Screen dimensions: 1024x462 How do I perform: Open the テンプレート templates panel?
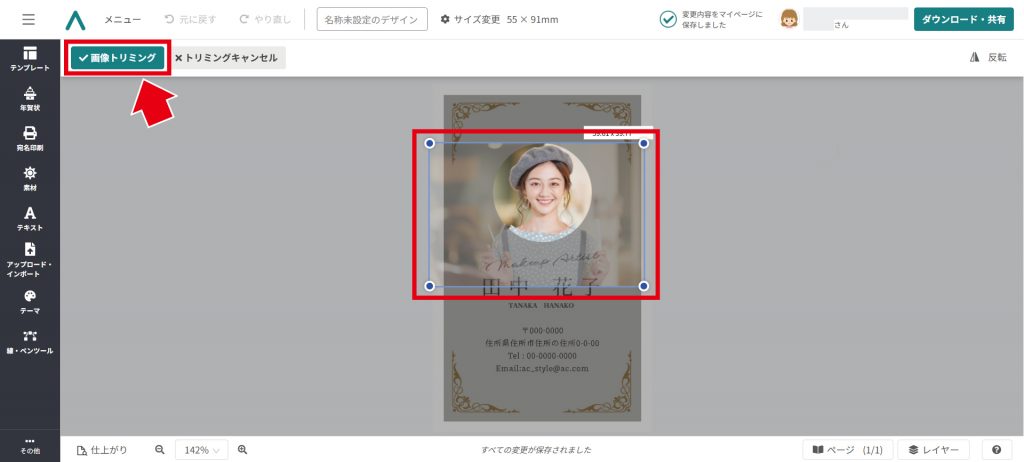click(x=30, y=58)
